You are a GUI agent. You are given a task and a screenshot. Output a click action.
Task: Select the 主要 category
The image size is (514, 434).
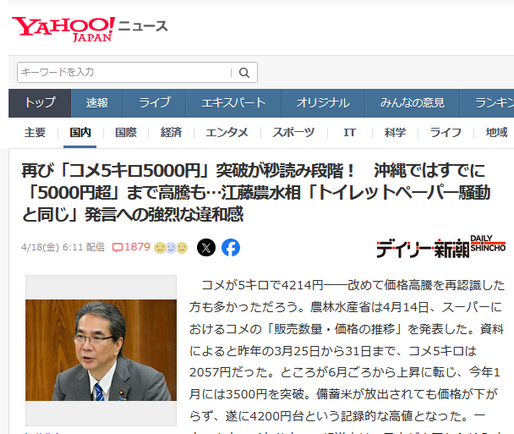[35, 133]
